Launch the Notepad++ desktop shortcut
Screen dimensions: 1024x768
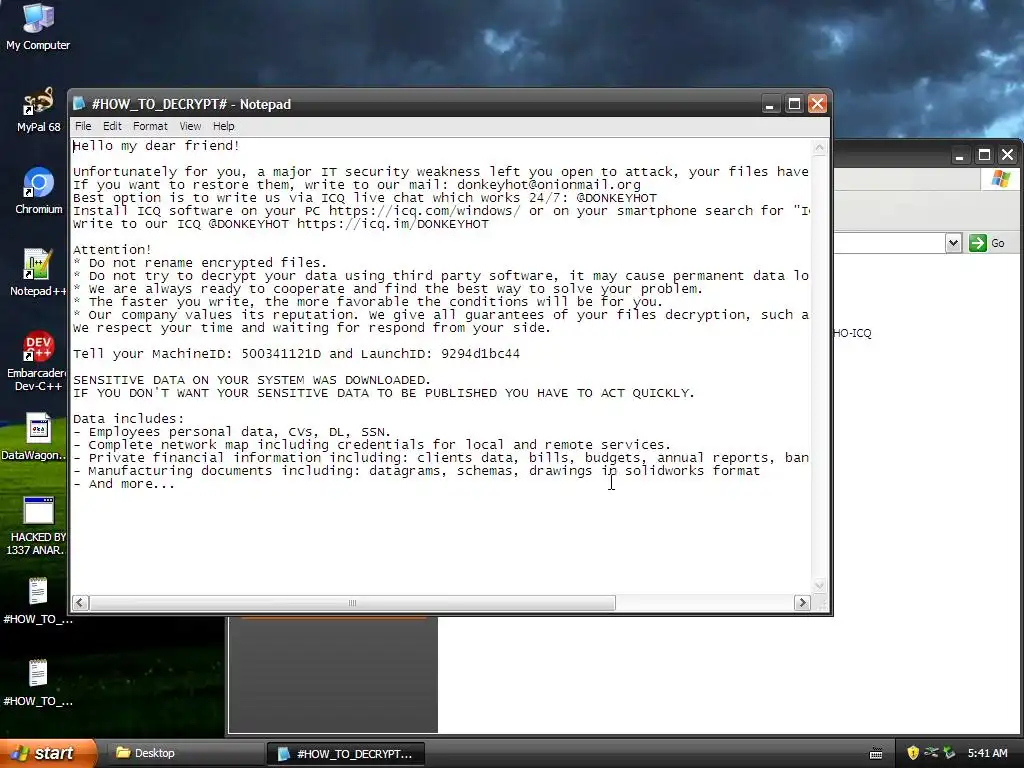(x=38, y=273)
